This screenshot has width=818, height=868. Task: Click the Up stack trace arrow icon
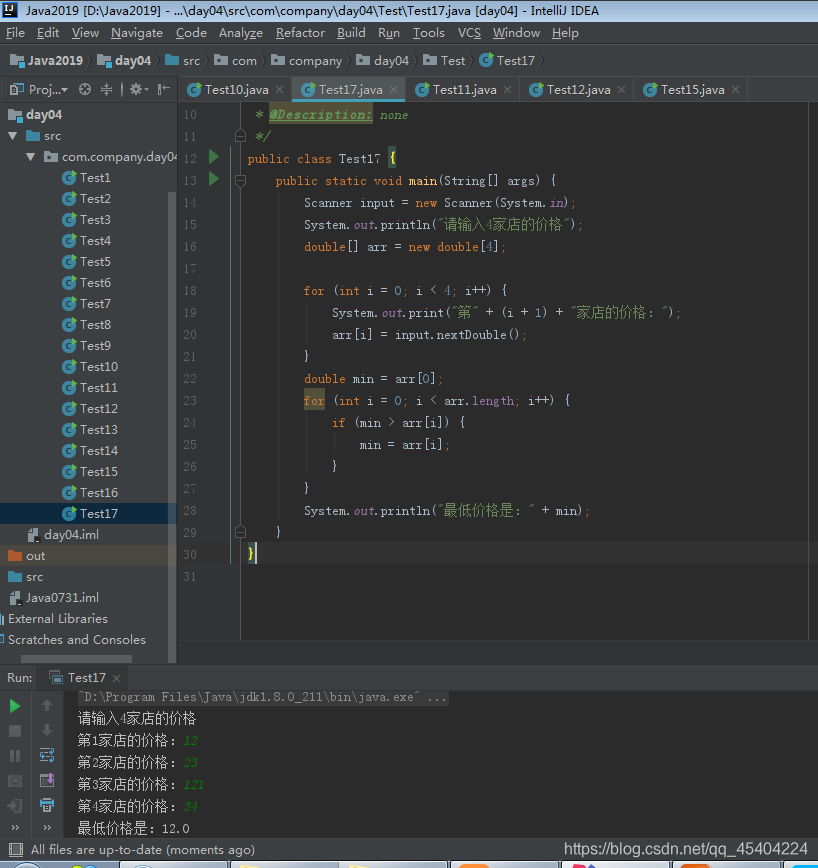[x=47, y=705]
